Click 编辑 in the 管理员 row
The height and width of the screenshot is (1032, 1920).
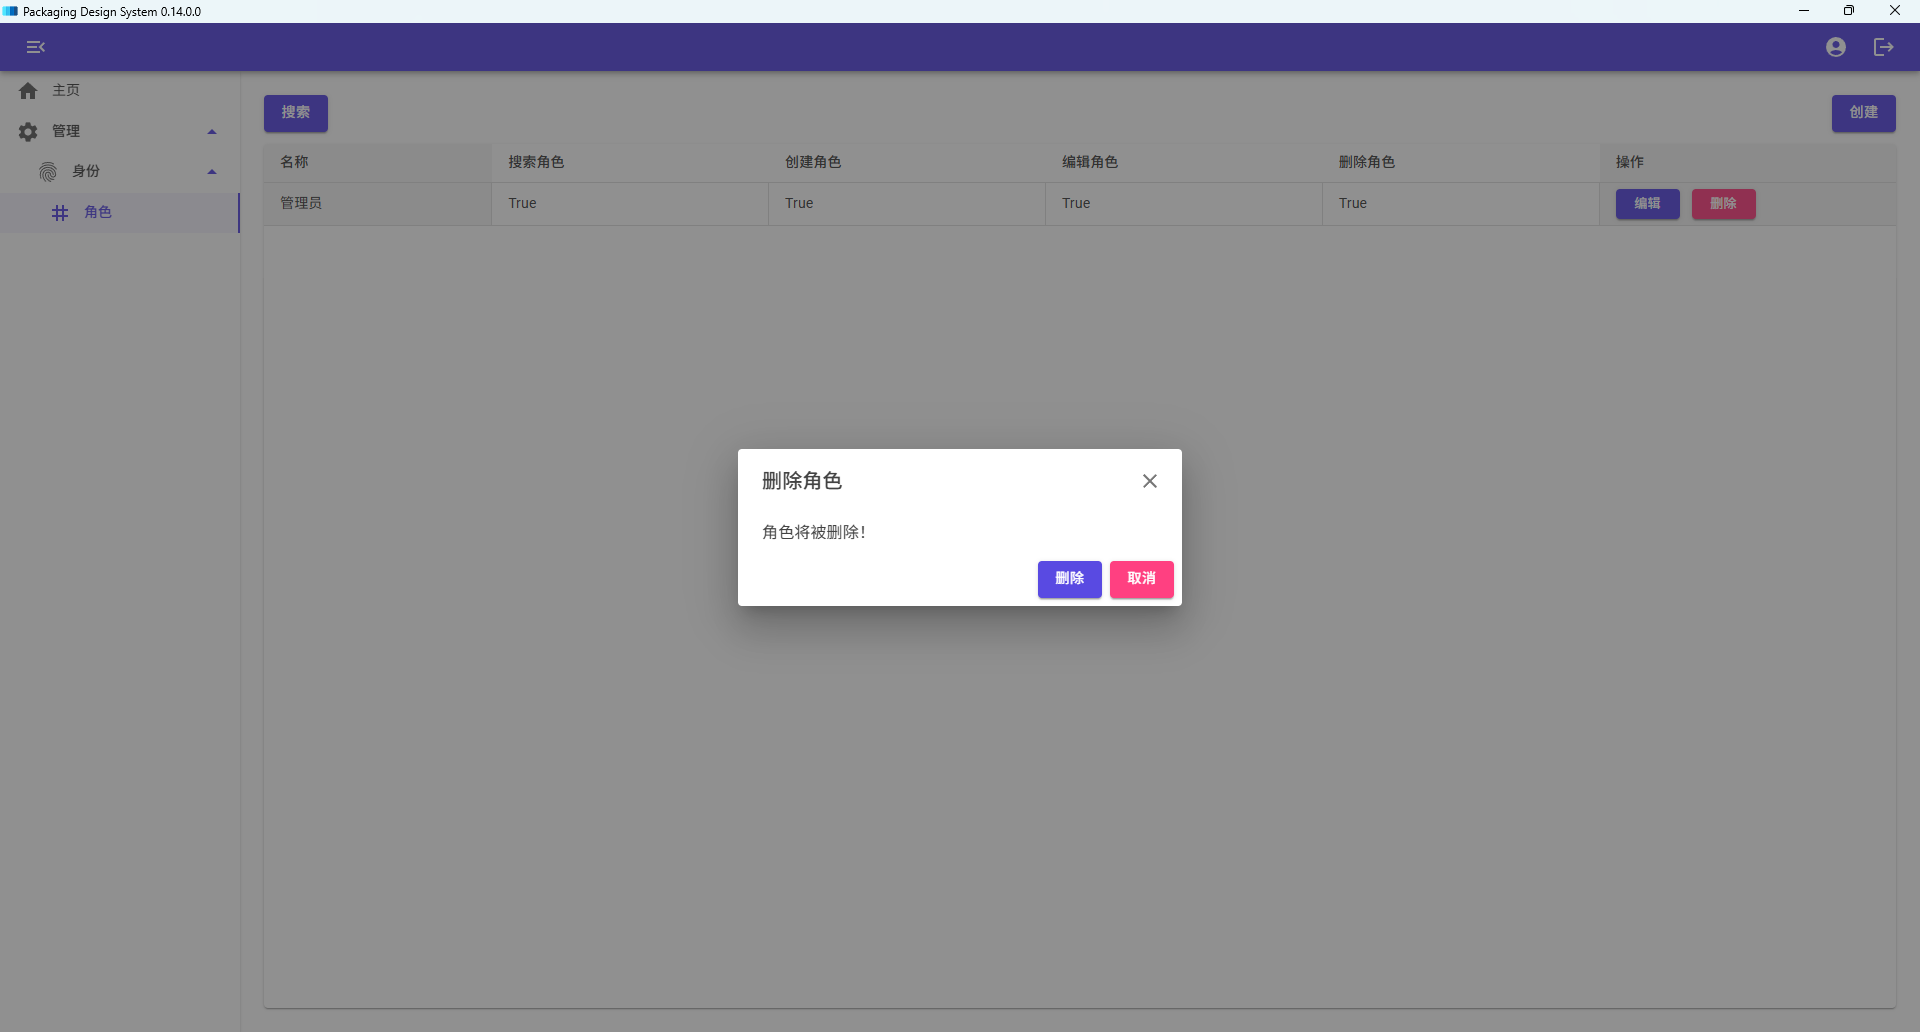tap(1647, 204)
